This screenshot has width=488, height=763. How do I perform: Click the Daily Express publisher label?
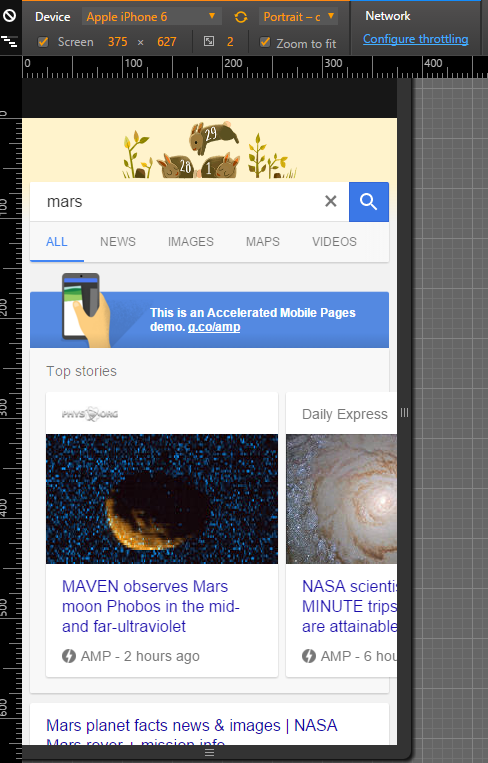pos(344,414)
